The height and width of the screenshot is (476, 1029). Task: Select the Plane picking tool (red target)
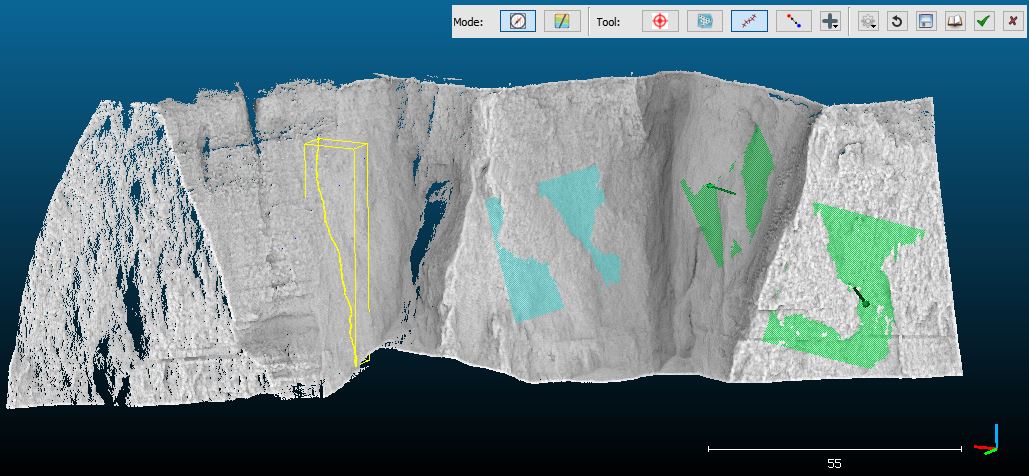pyautogui.click(x=660, y=21)
